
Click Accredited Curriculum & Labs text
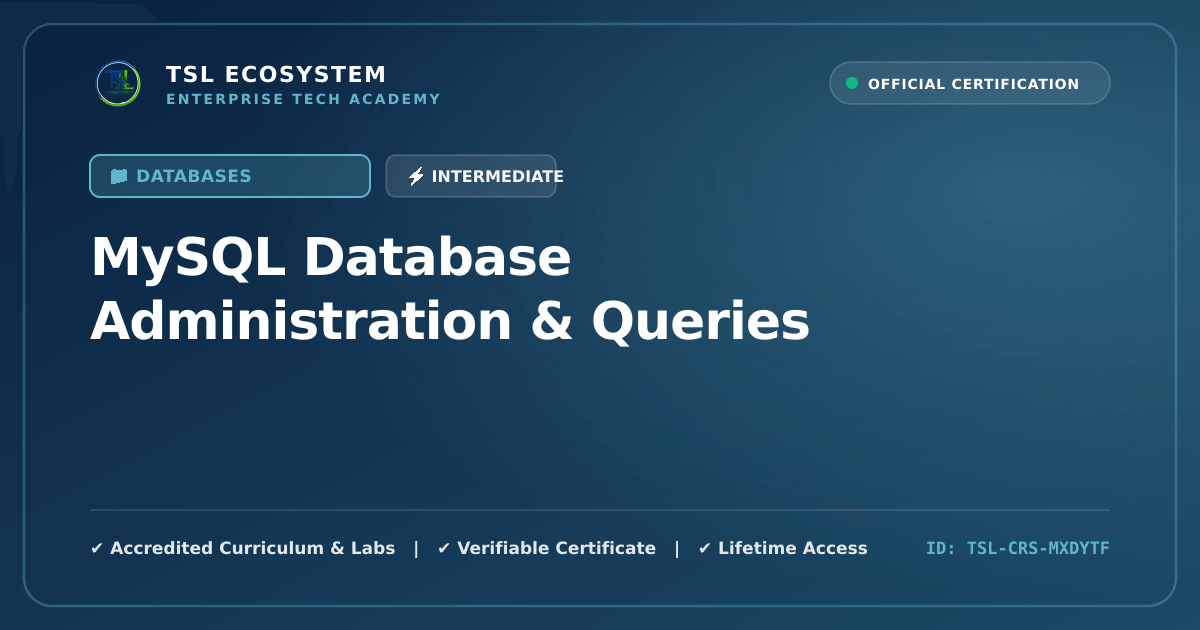(x=252, y=548)
